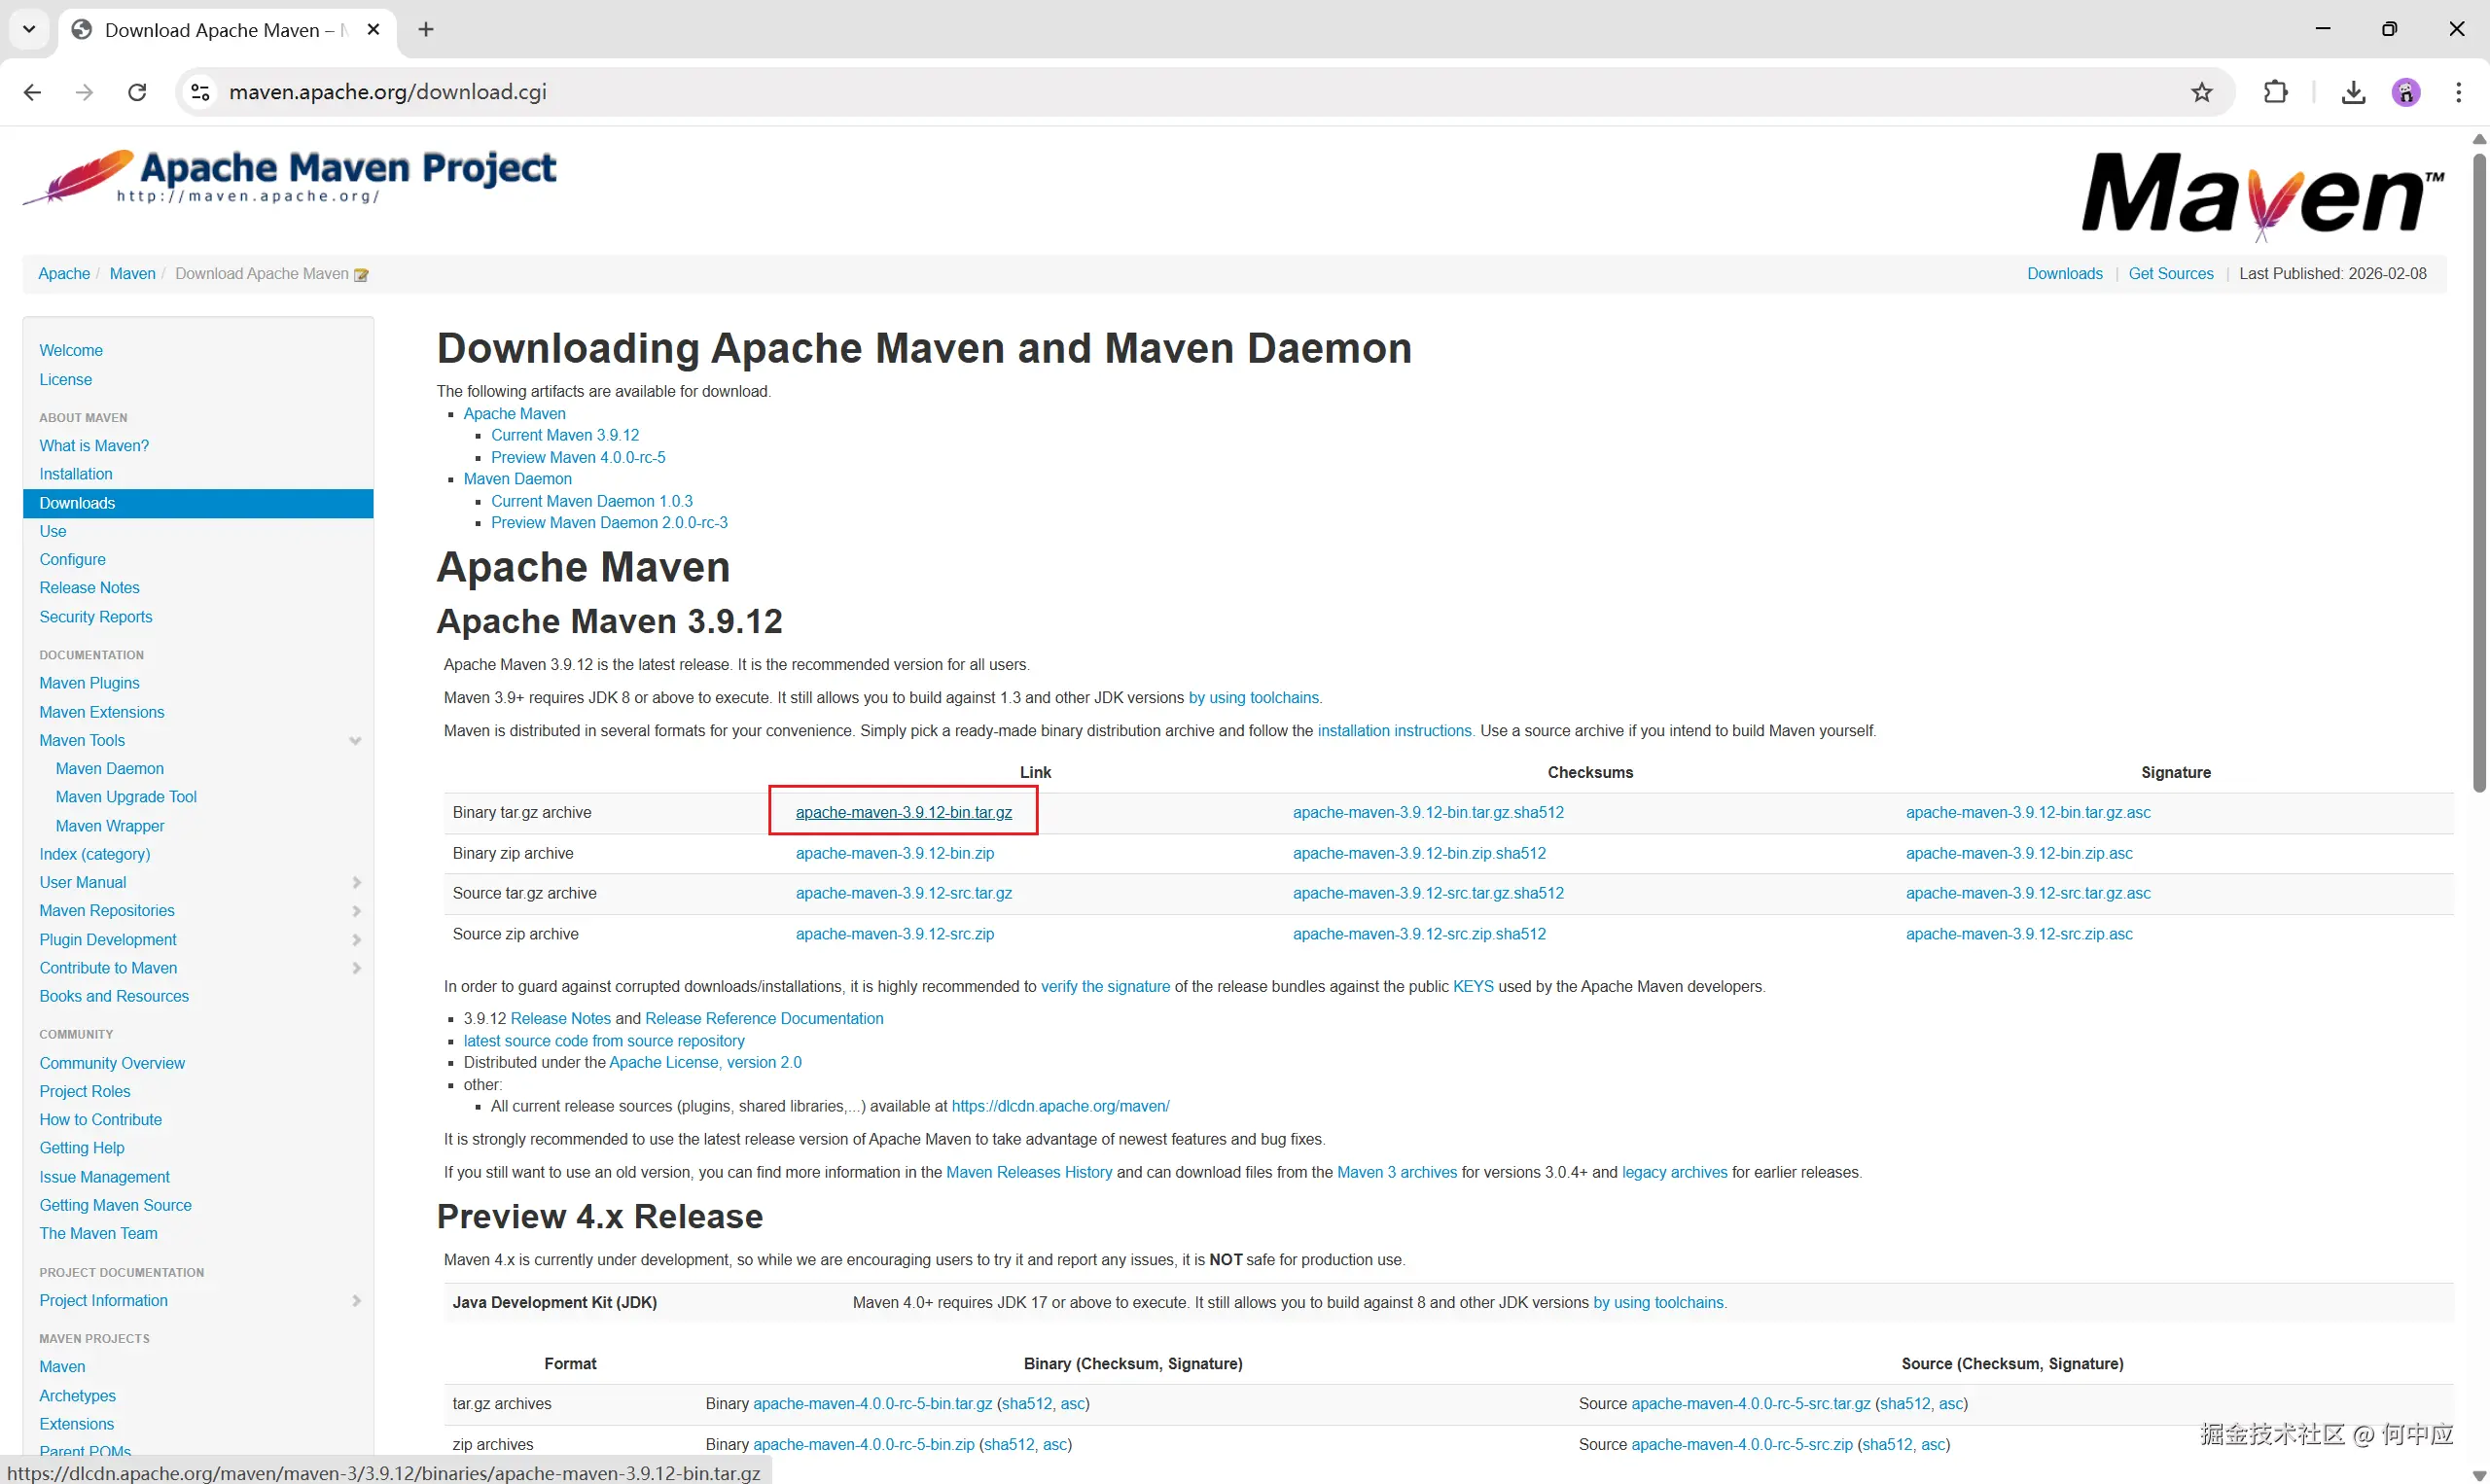Open the Chrome downloads icon
The image size is (2490, 1484).
pyautogui.click(x=2353, y=92)
